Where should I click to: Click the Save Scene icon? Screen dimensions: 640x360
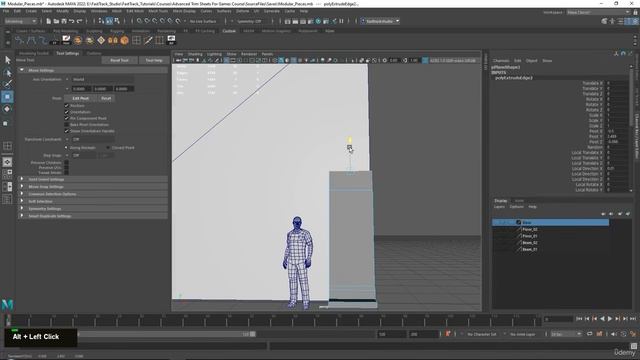tap(64, 21)
